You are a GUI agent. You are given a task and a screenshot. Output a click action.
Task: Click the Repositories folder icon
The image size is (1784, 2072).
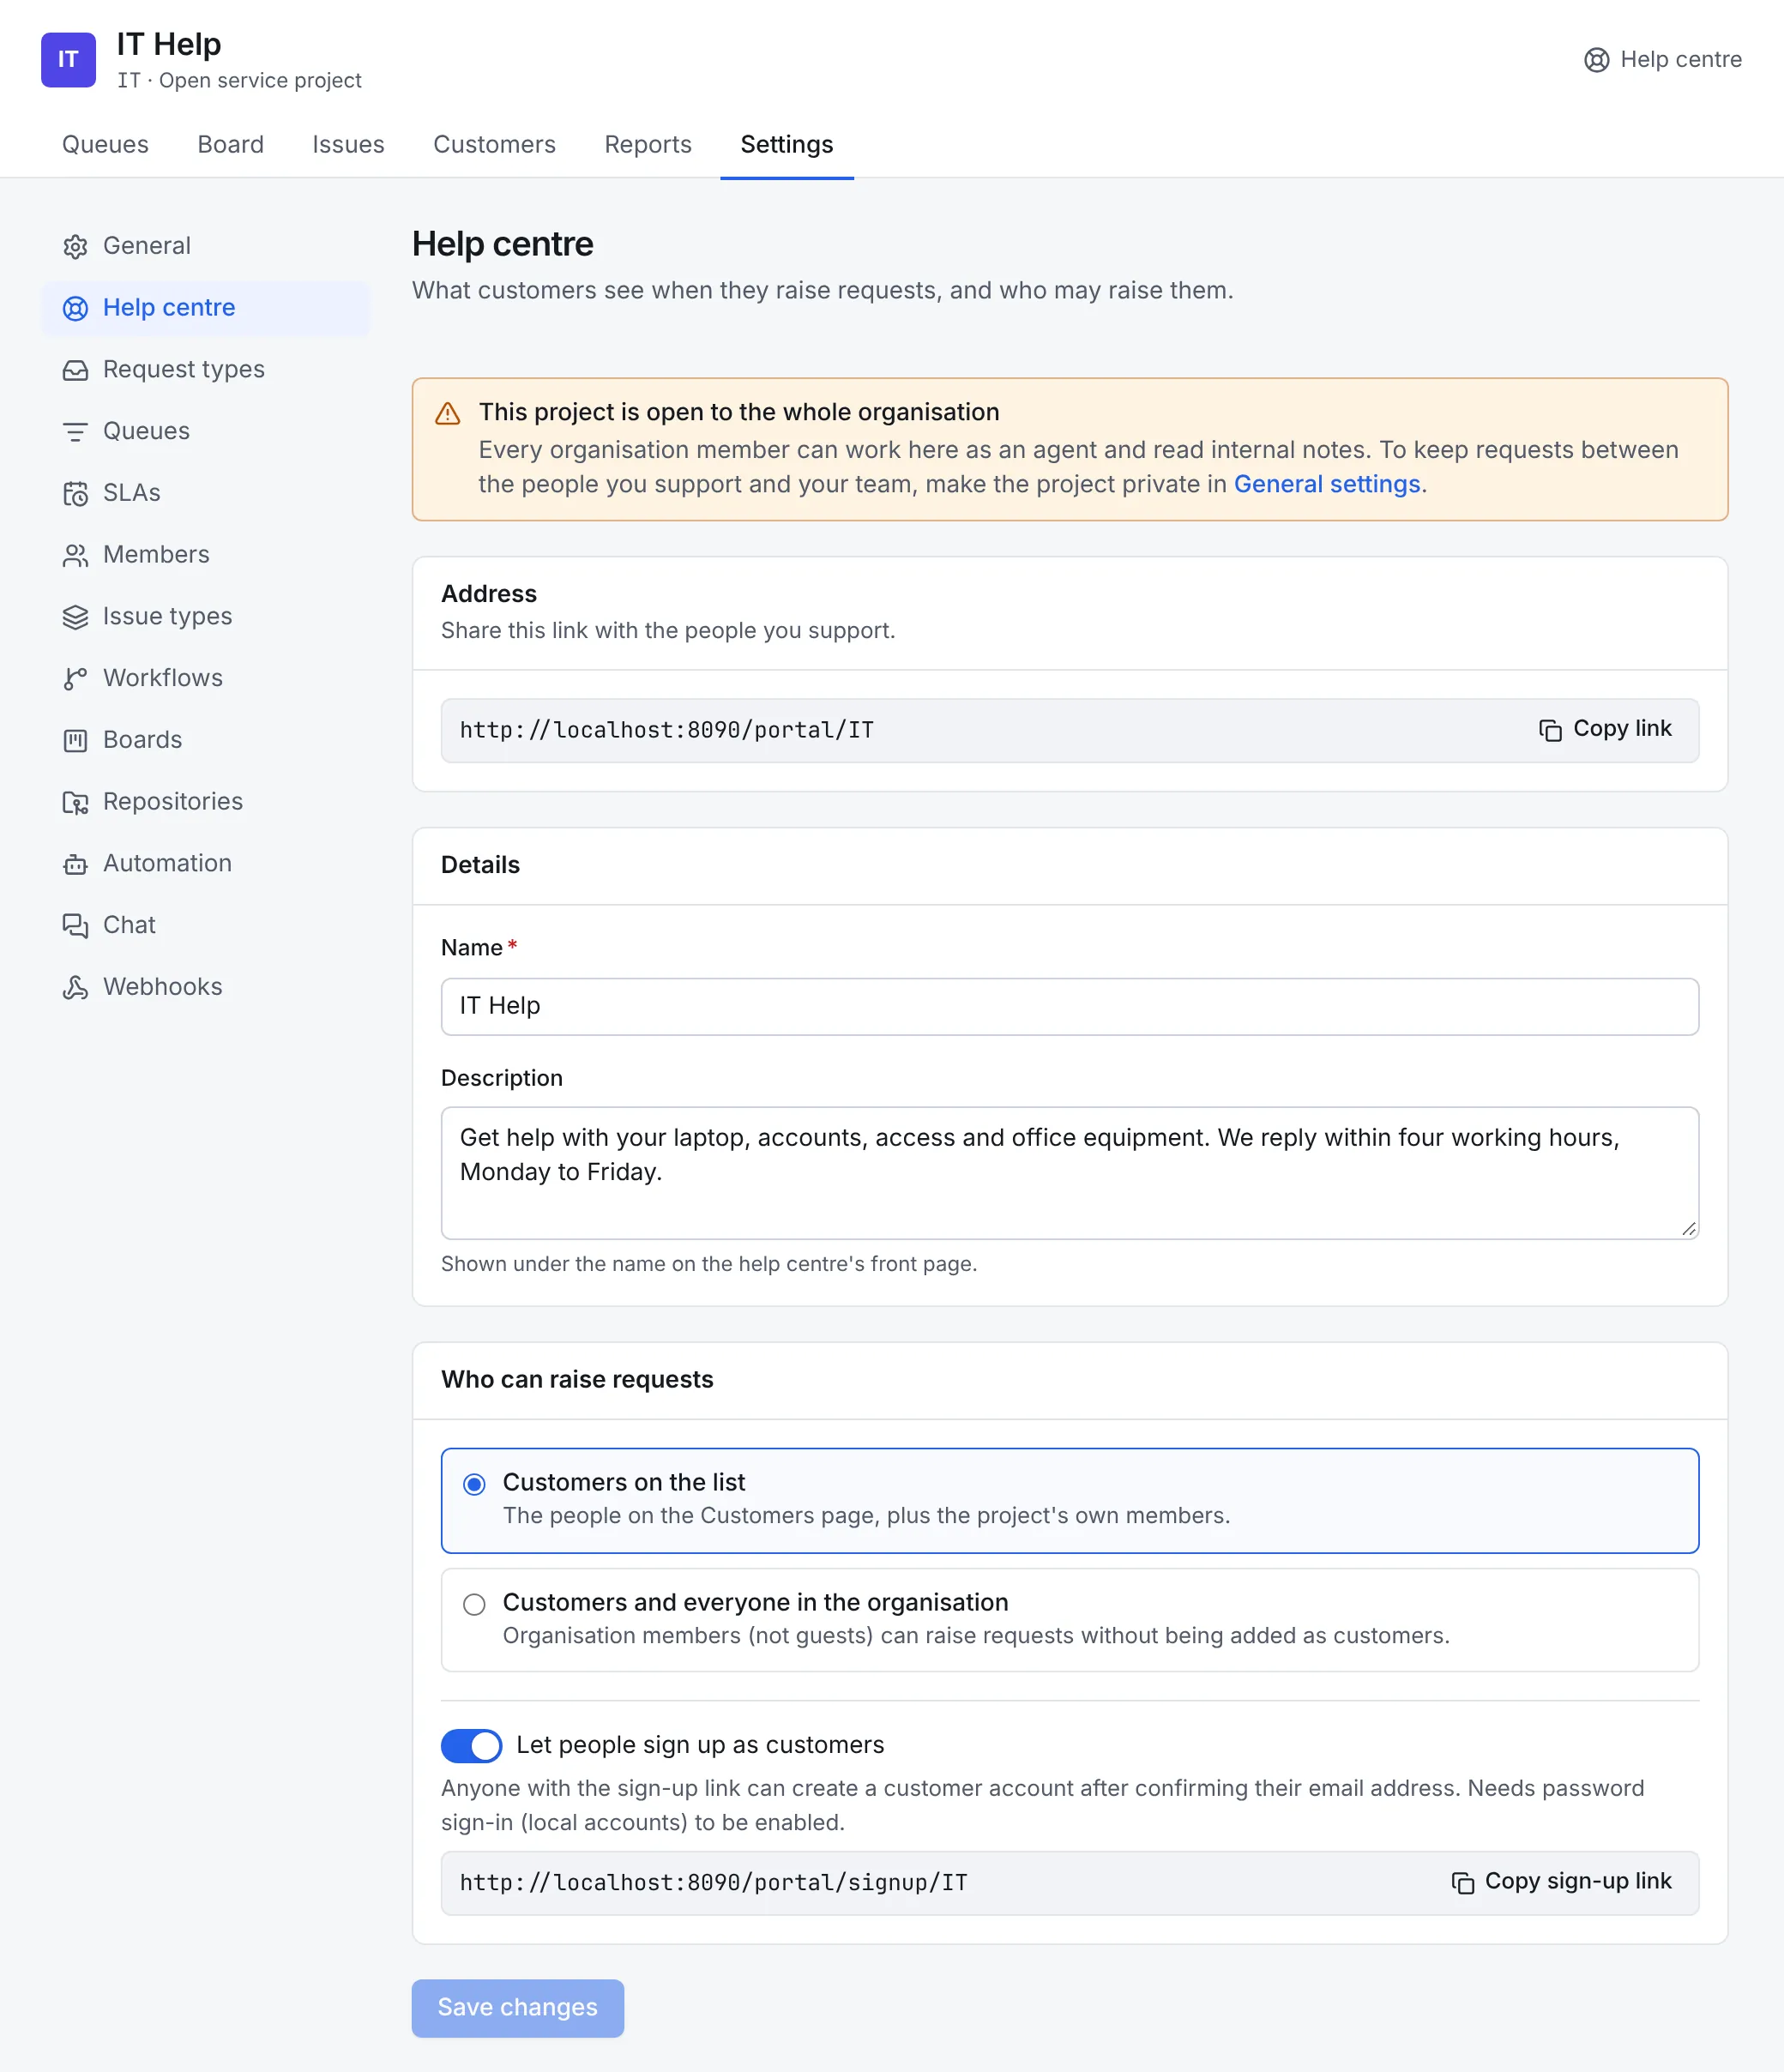click(x=75, y=802)
